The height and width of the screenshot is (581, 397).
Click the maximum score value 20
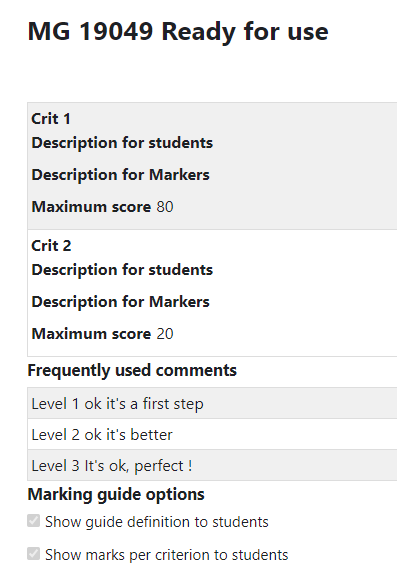pos(165,334)
